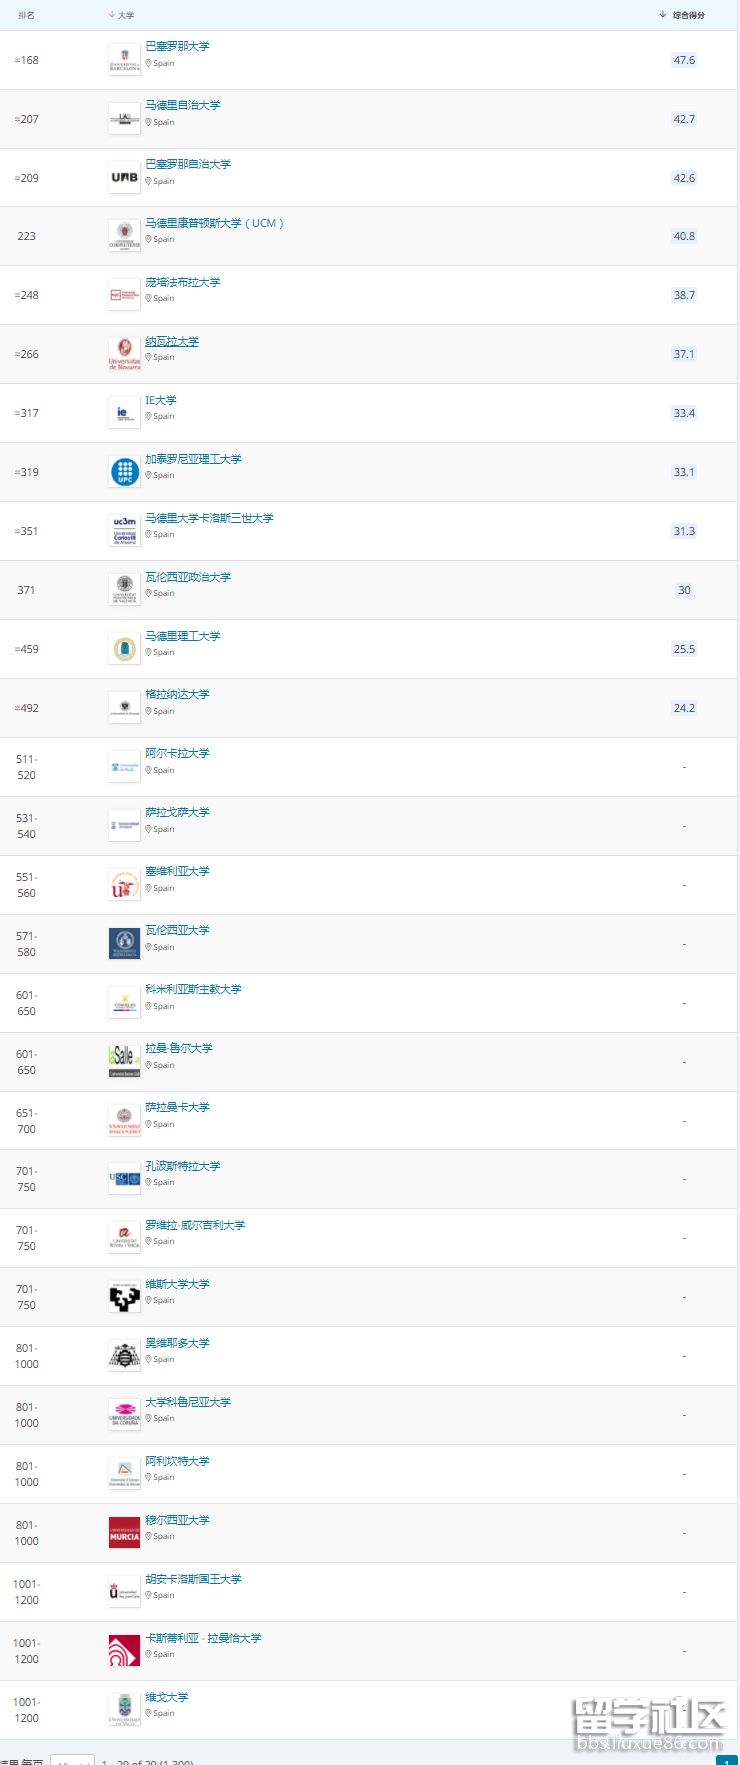Viewport: 740px width, 1765px height.
Task: Sort by 综合得分 column arrow
Action: pos(663,15)
